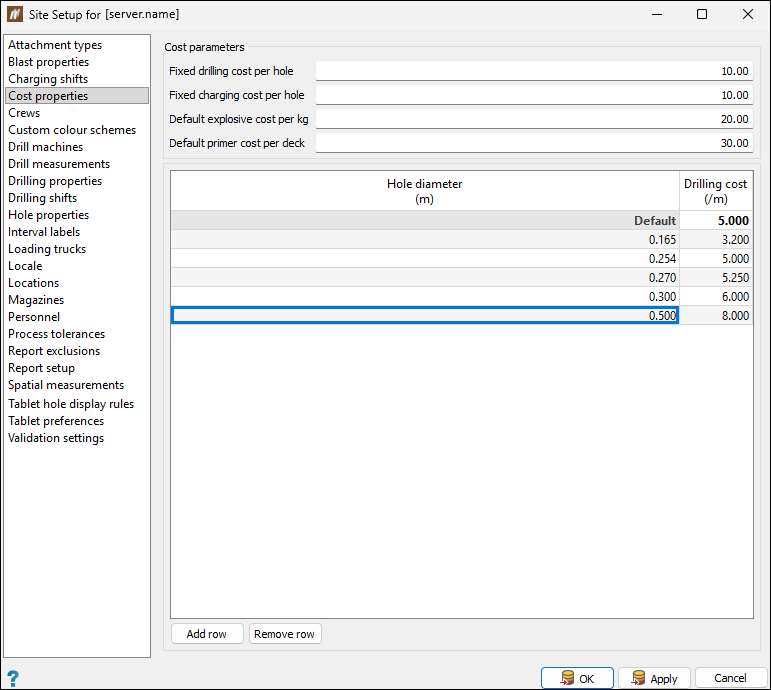Click the Hole diameter column header

click(x=425, y=191)
